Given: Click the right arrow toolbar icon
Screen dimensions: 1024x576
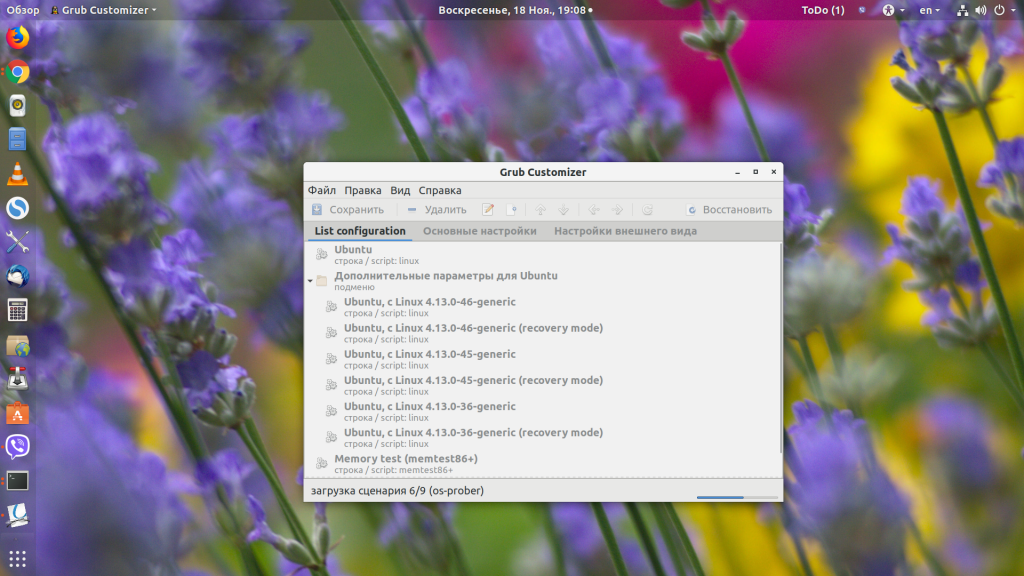Looking at the screenshot, I should point(618,210).
